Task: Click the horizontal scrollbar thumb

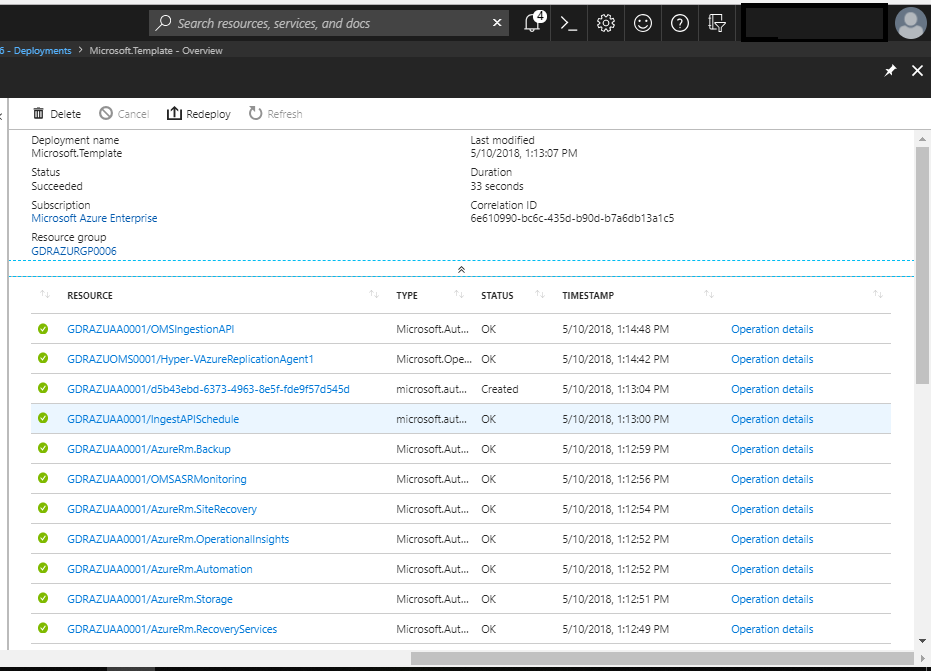Action: 662,658
